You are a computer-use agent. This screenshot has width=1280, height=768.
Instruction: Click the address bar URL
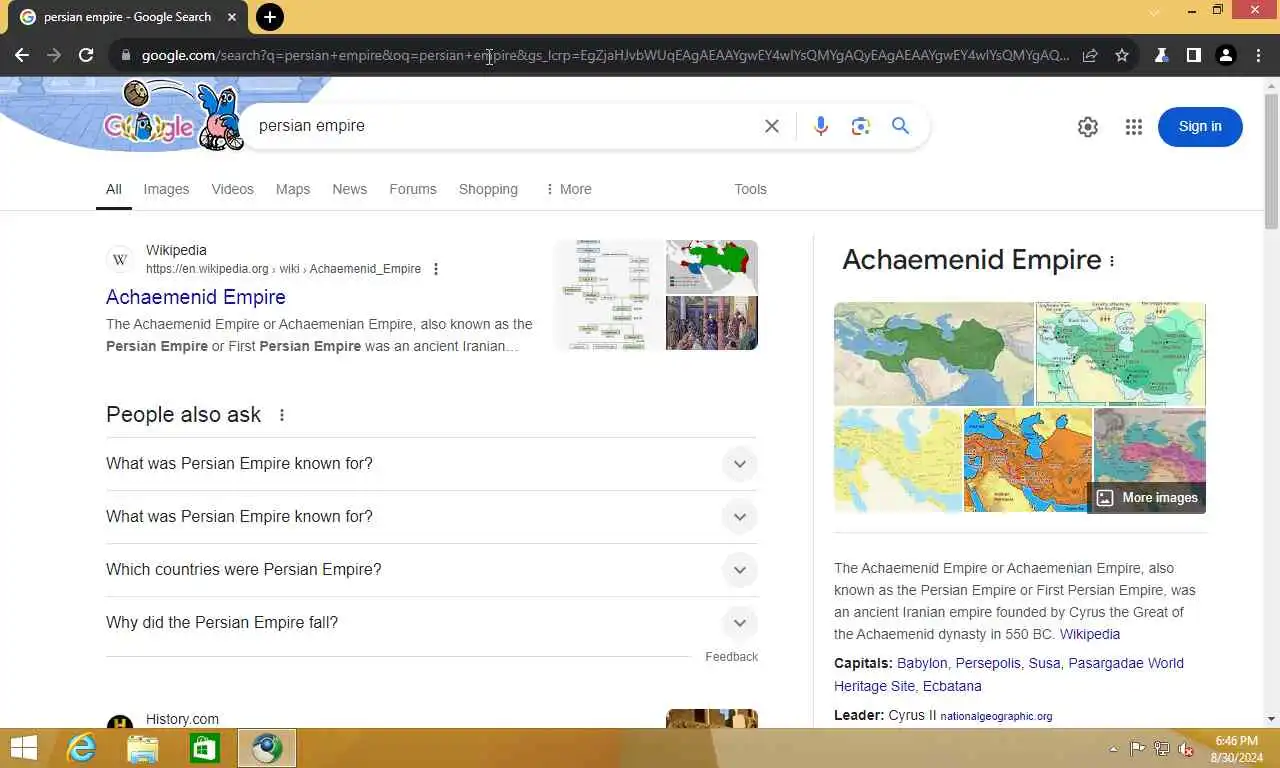tap(605, 55)
